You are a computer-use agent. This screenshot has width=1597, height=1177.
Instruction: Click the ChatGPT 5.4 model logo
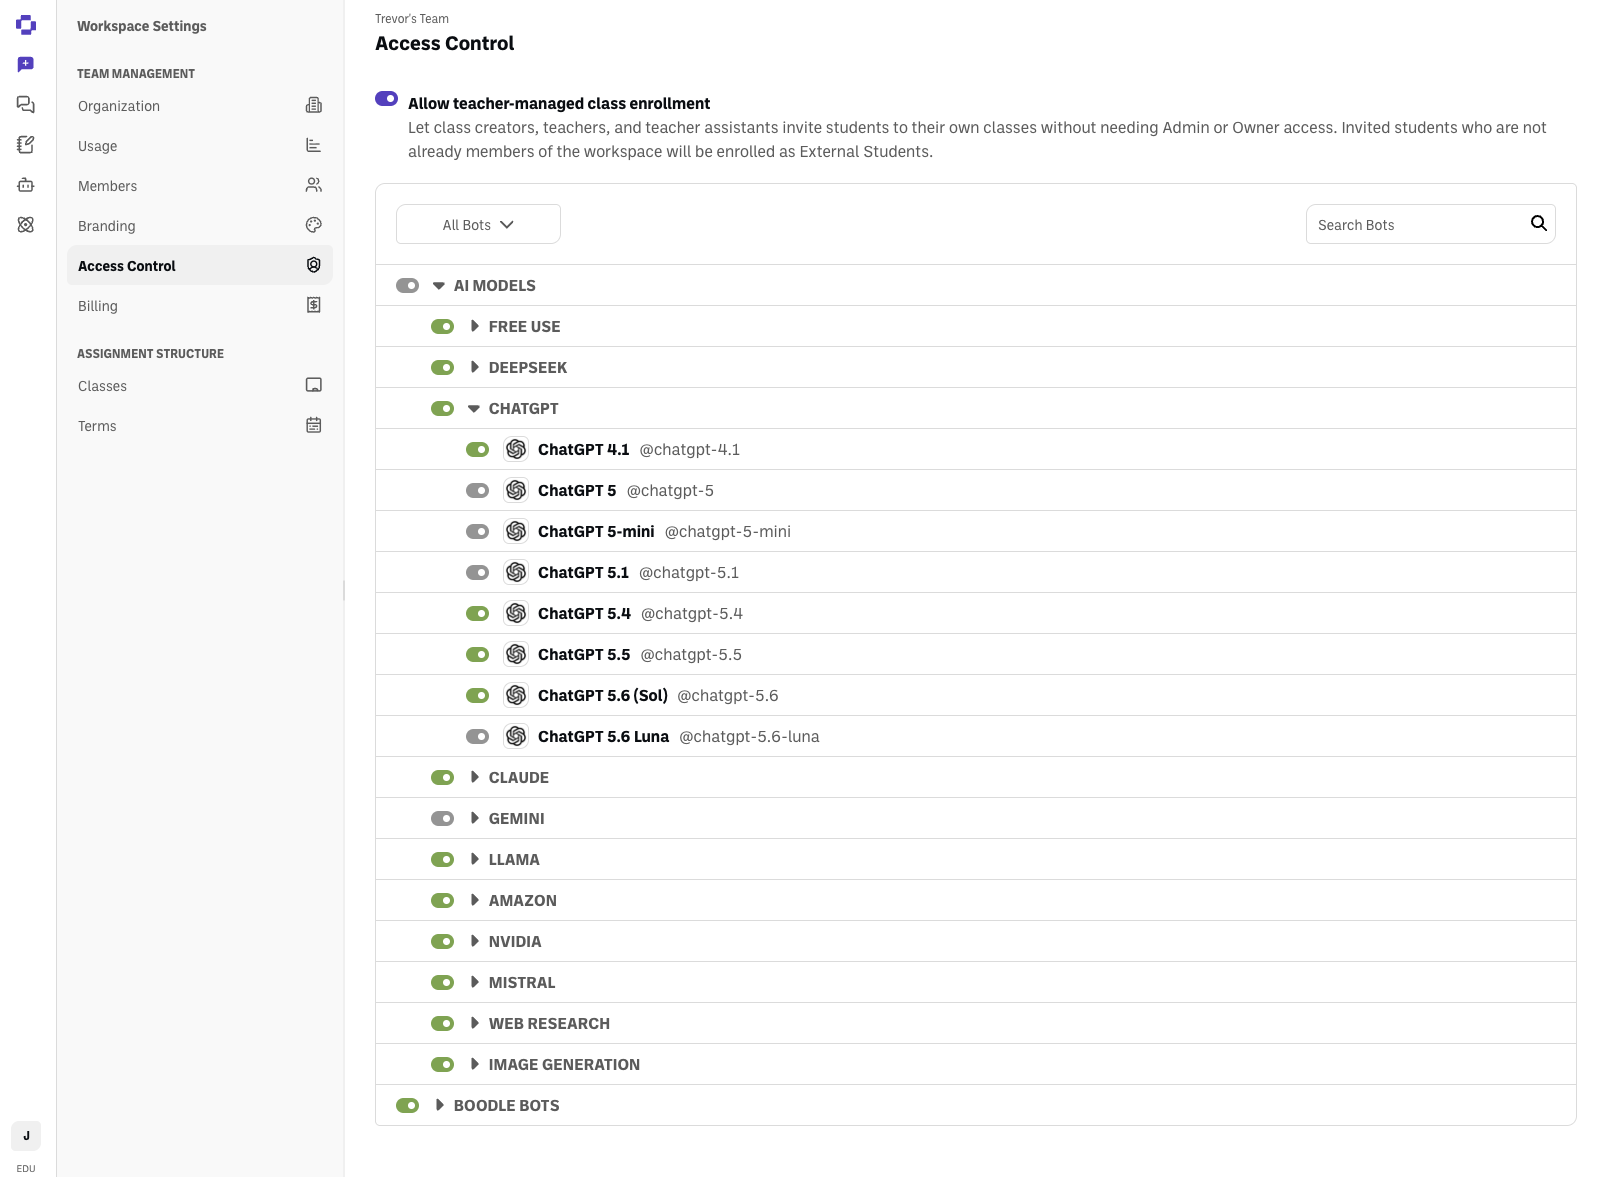516,613
